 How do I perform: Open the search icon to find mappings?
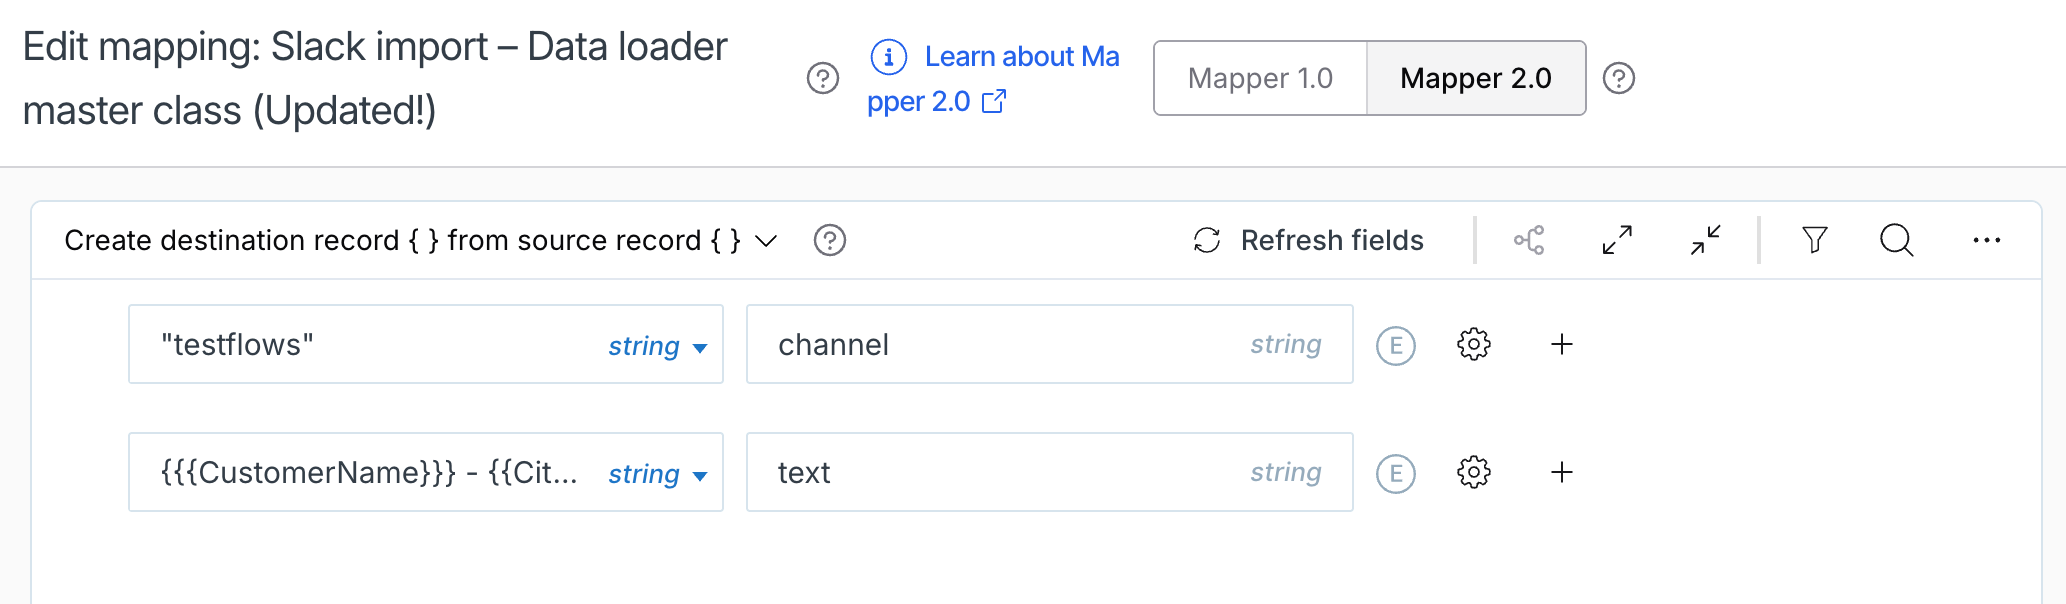coord(1896,240)
